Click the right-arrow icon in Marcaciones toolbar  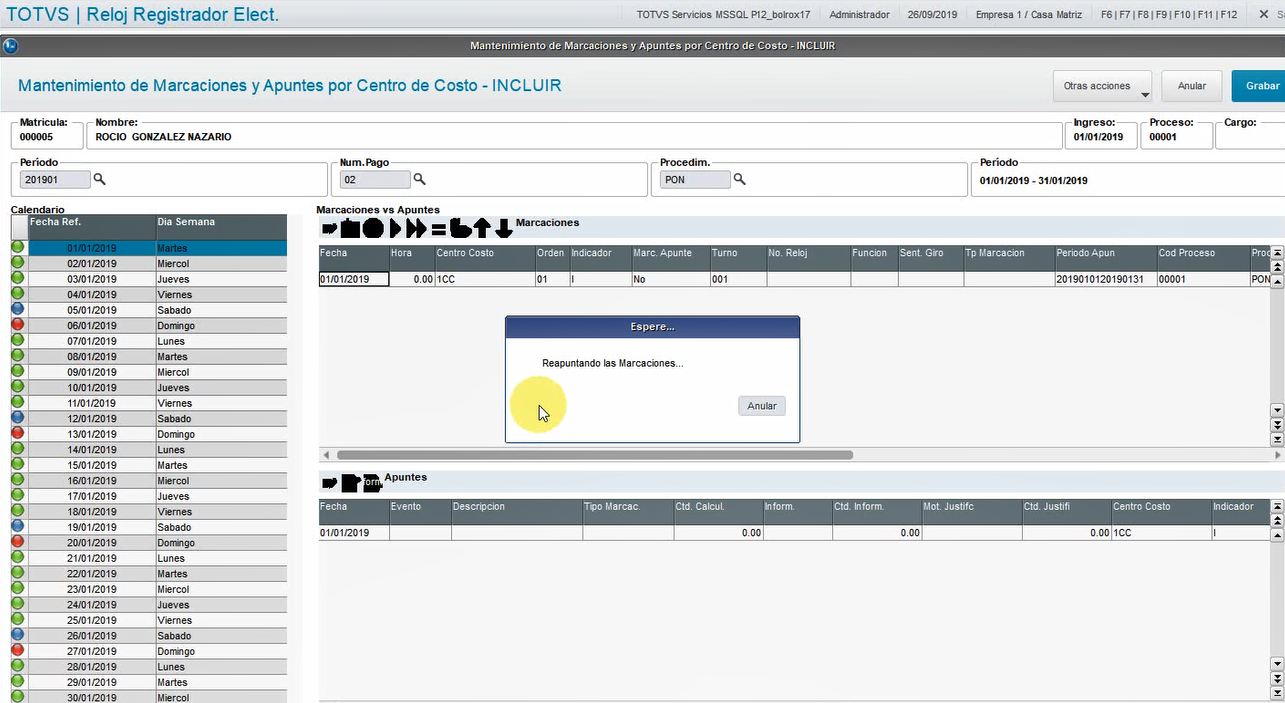pos(329,229)
